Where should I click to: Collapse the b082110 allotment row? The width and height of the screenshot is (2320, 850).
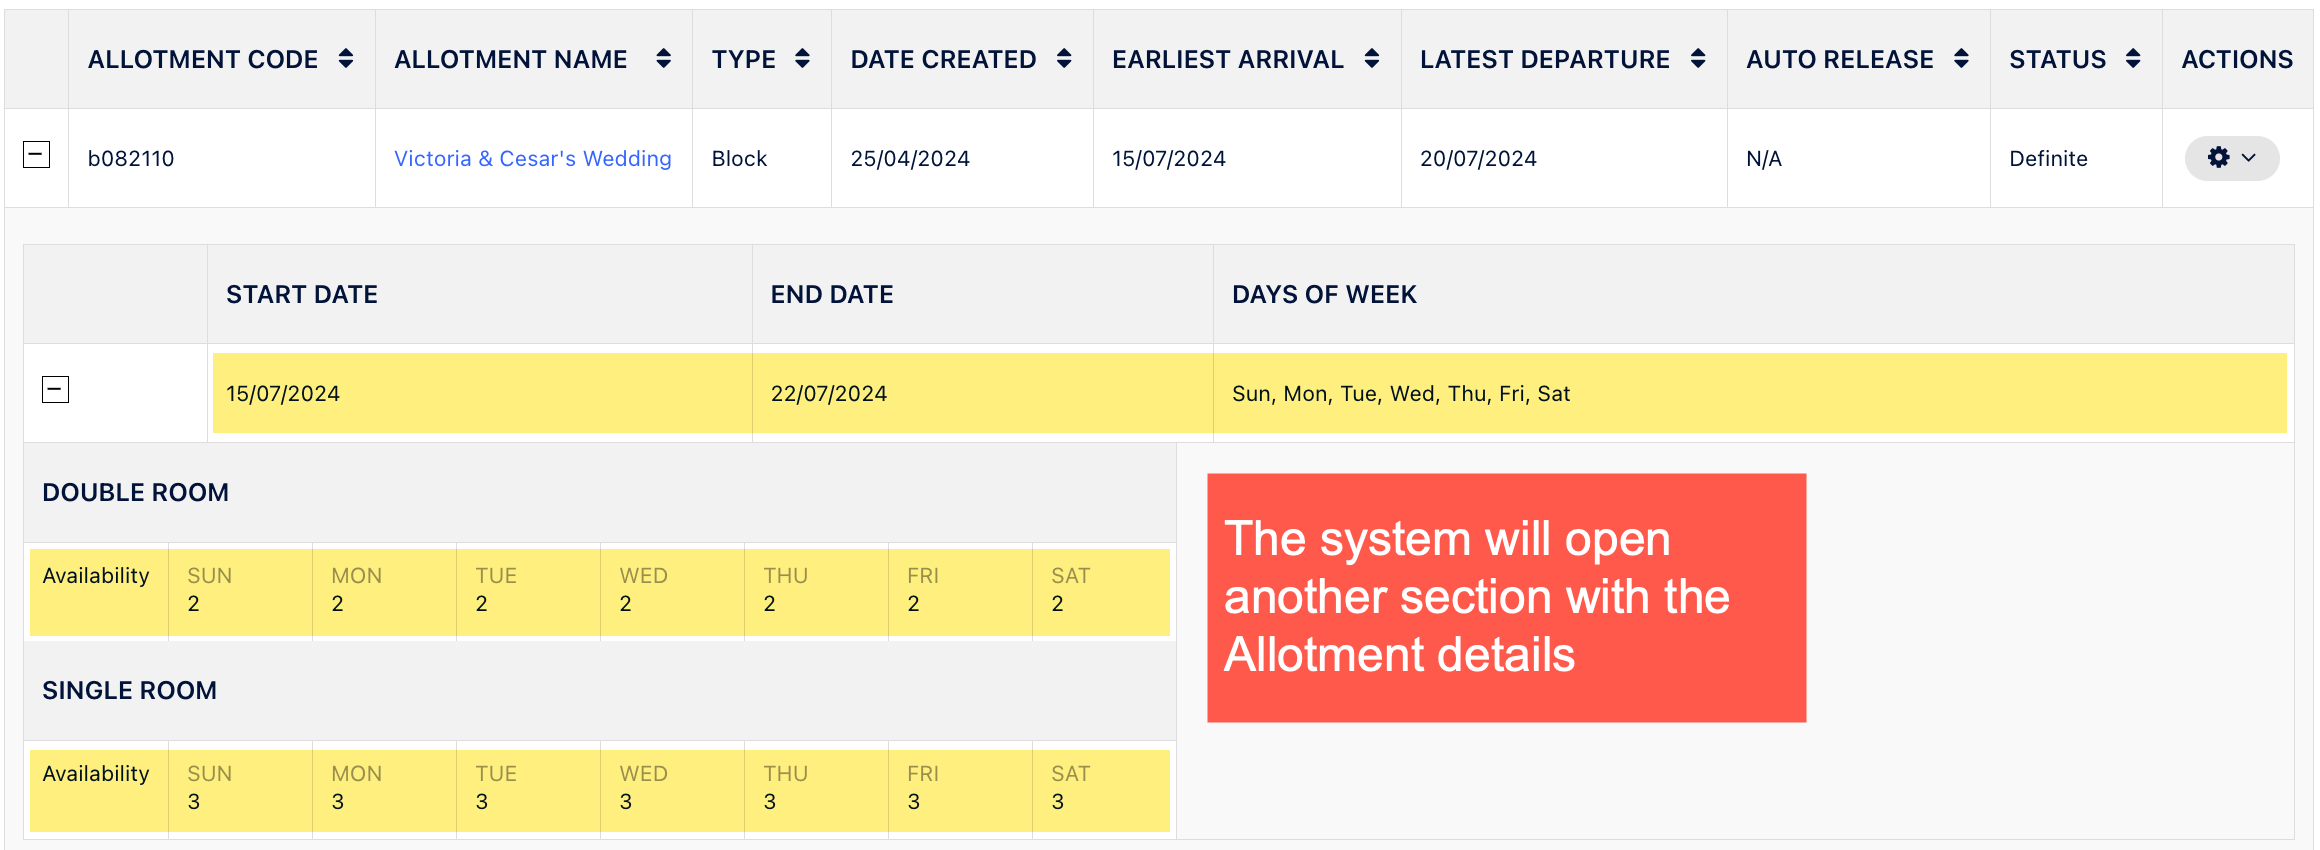[37, 155]
